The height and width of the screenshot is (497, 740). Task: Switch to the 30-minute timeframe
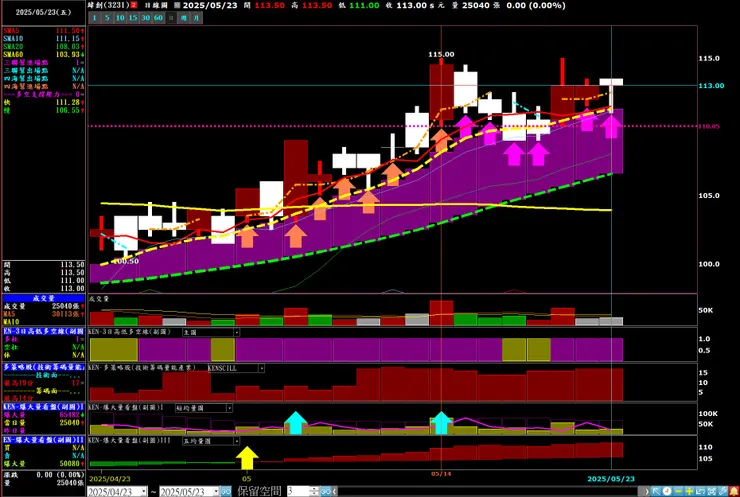pyautogui.click(x=145, y=18)
